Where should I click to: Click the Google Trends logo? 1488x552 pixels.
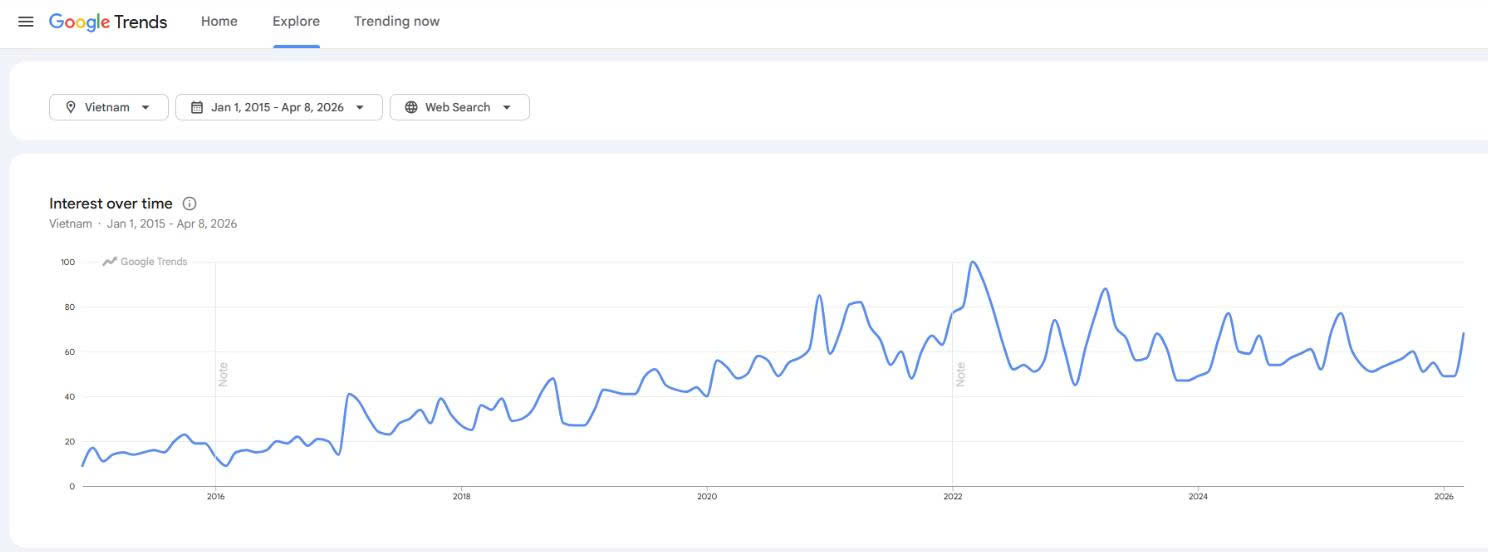pos(108,22)
